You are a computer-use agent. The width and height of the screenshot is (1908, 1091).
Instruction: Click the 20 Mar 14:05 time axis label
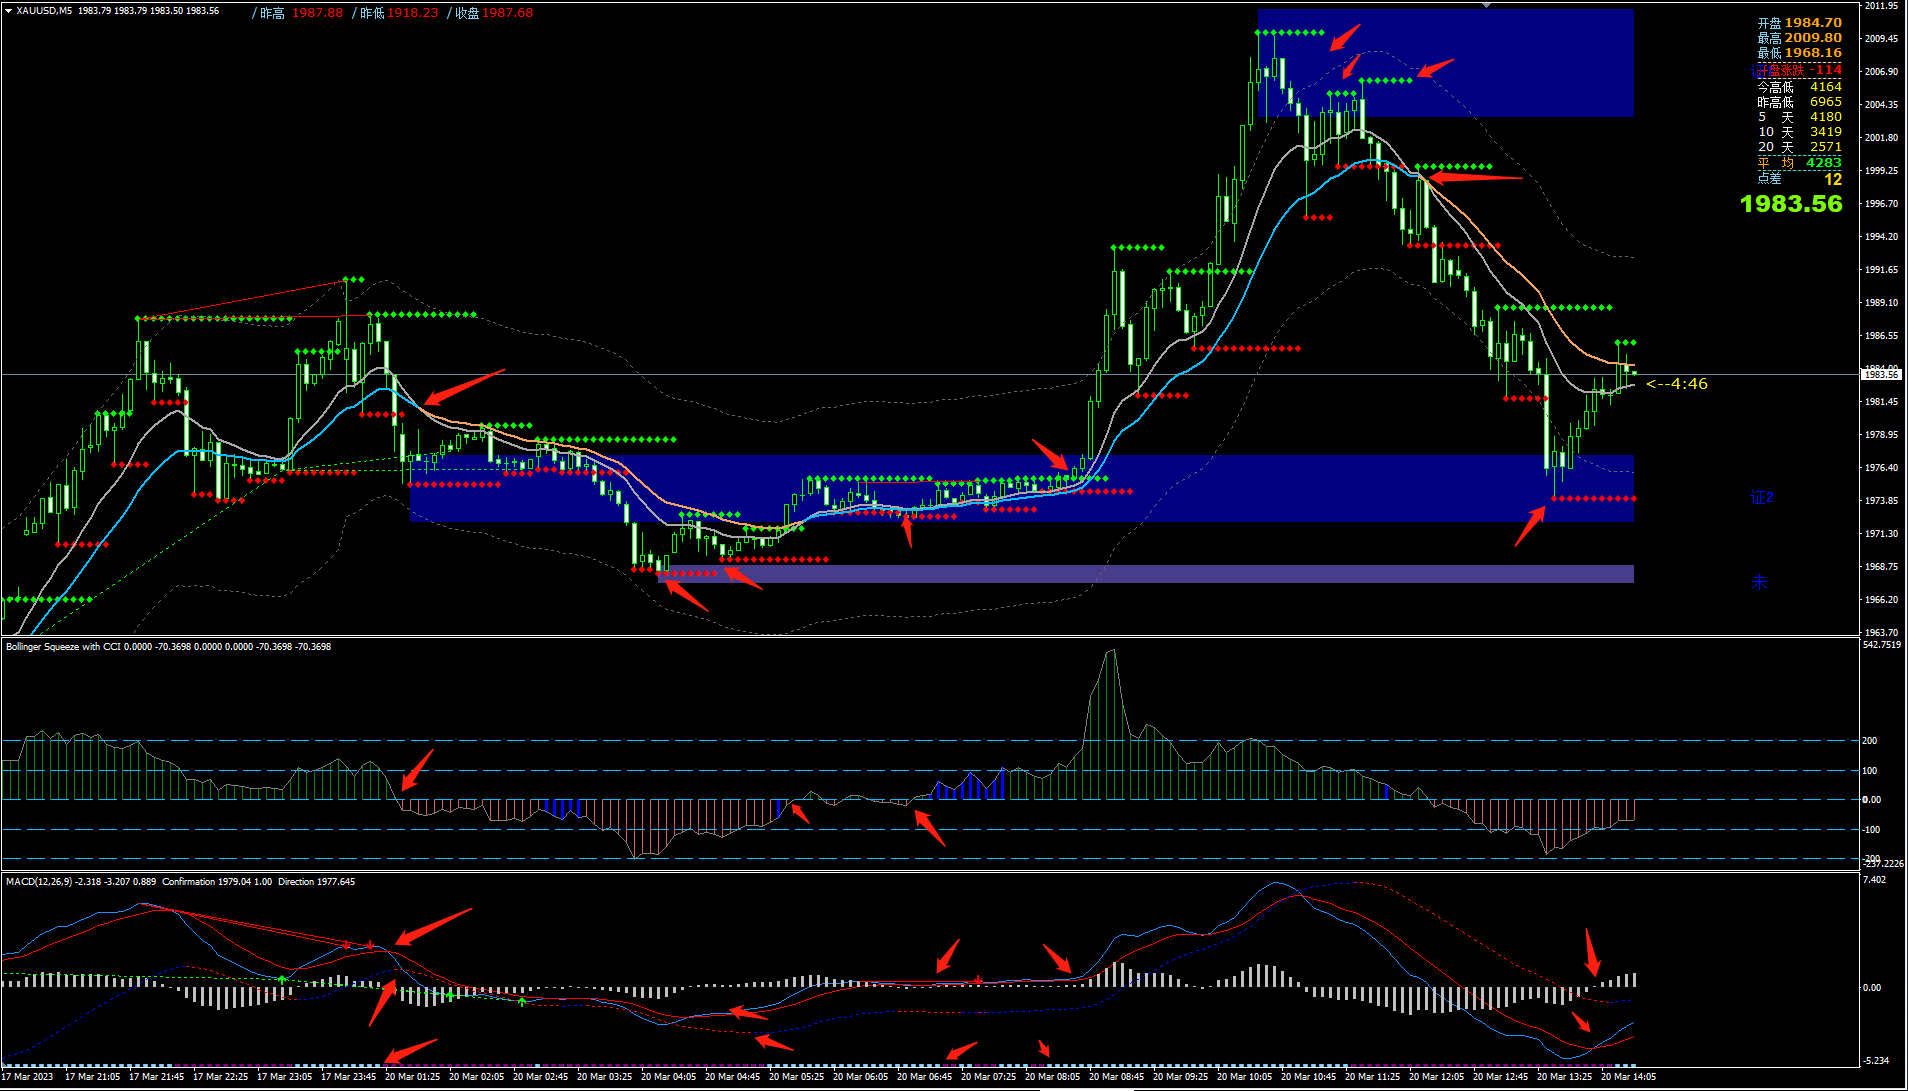tap(1628, 1077)
